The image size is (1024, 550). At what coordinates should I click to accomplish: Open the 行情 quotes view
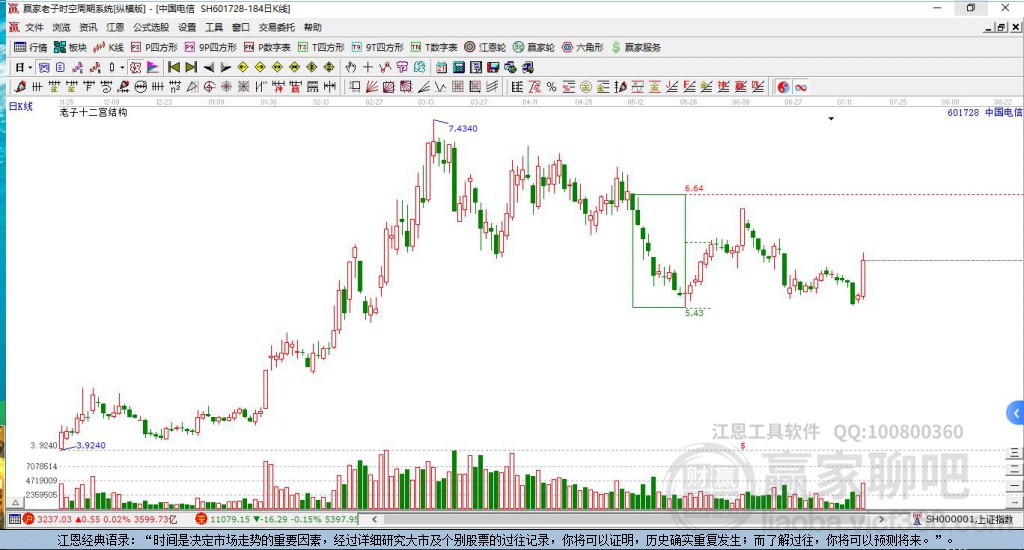(31, 47)
